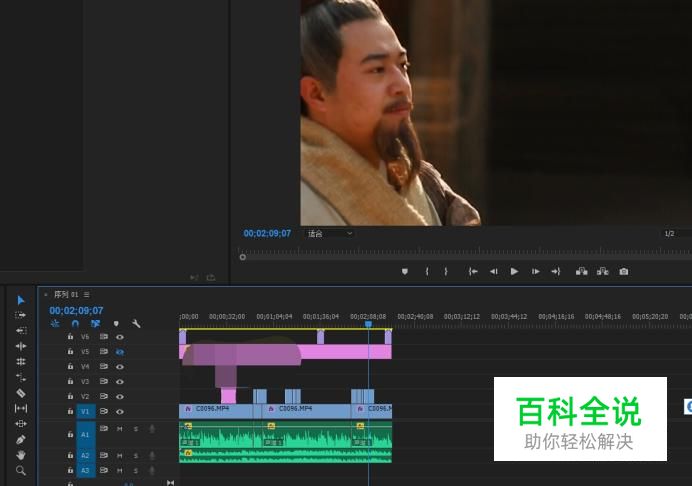
Task: Hide track V3 with eye icon
Action: 120,382
